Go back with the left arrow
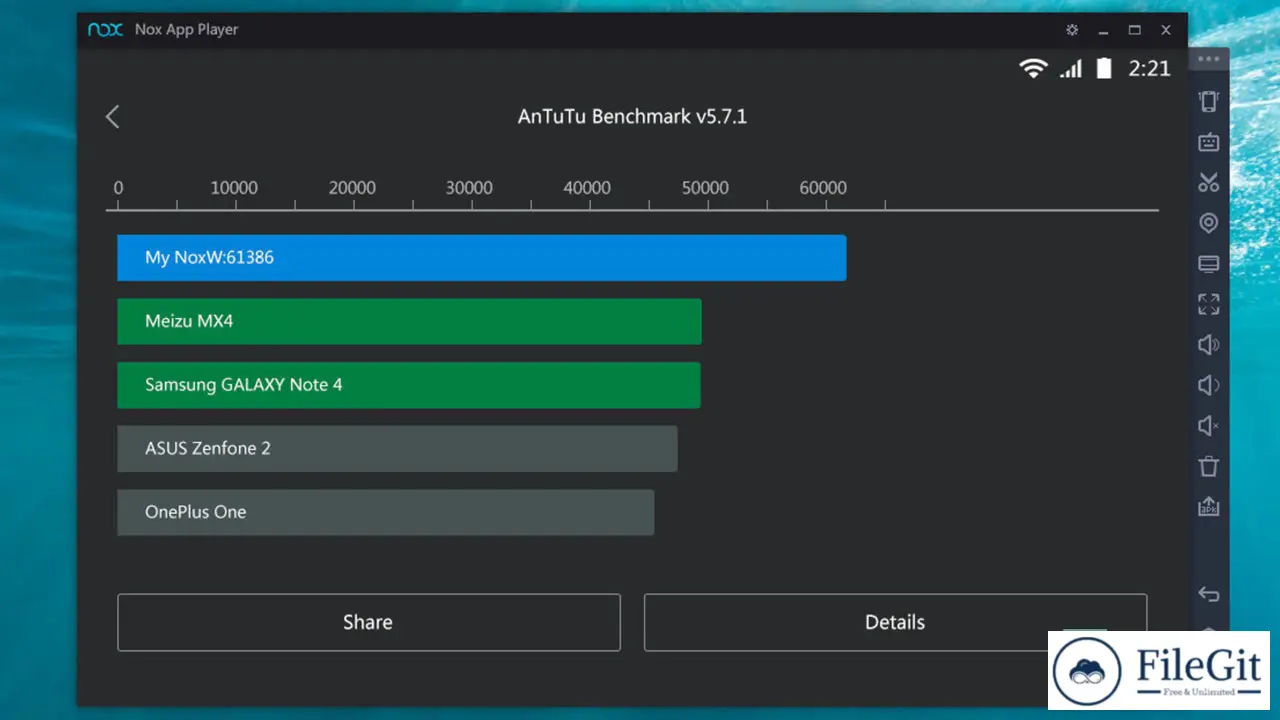The height and width of the screenshot is (720, 1280). (112, 117)
